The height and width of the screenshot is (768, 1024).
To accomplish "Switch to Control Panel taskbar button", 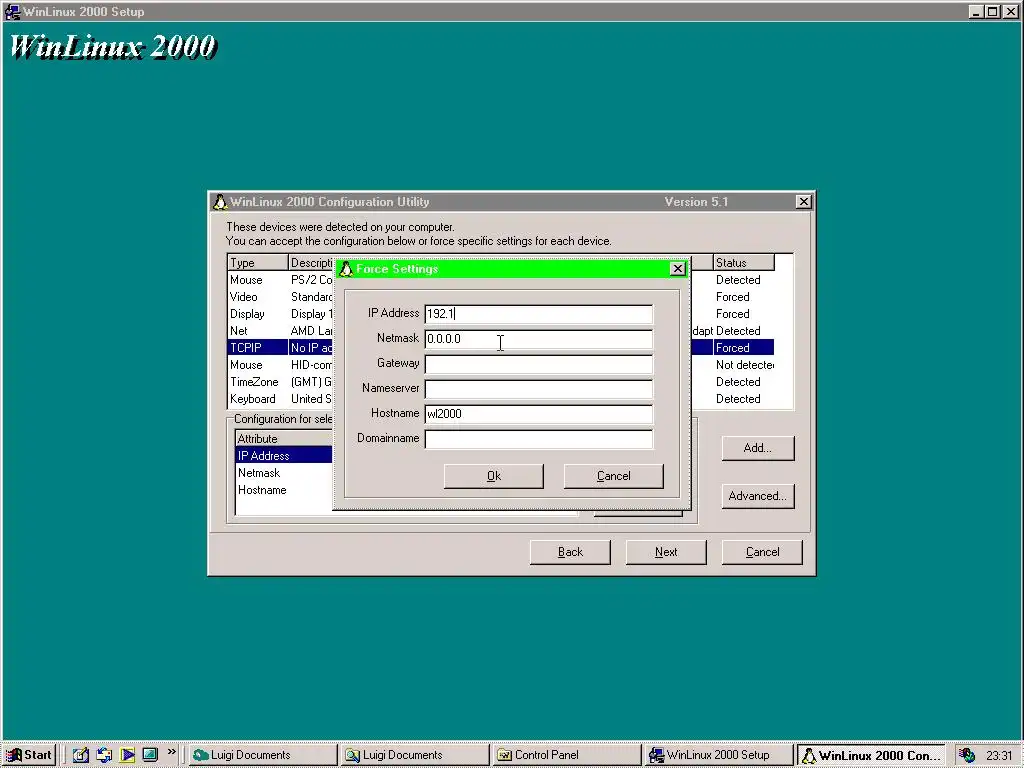I will 566,755.
